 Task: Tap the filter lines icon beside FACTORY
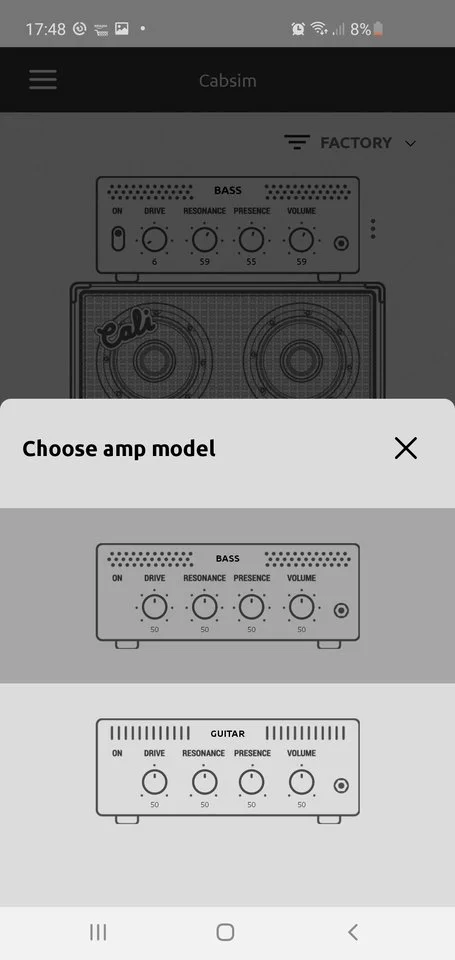(297, 143)
